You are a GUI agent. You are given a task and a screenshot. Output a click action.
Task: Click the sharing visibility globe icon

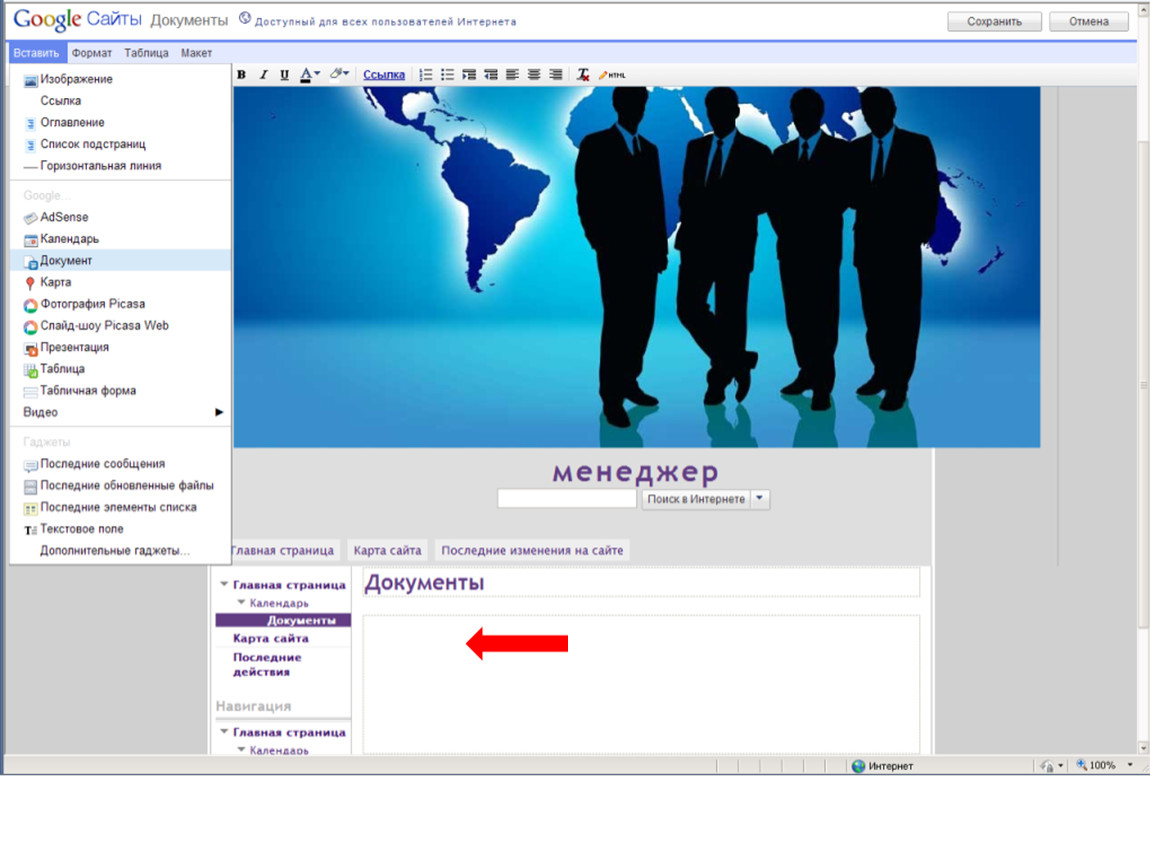244,18
